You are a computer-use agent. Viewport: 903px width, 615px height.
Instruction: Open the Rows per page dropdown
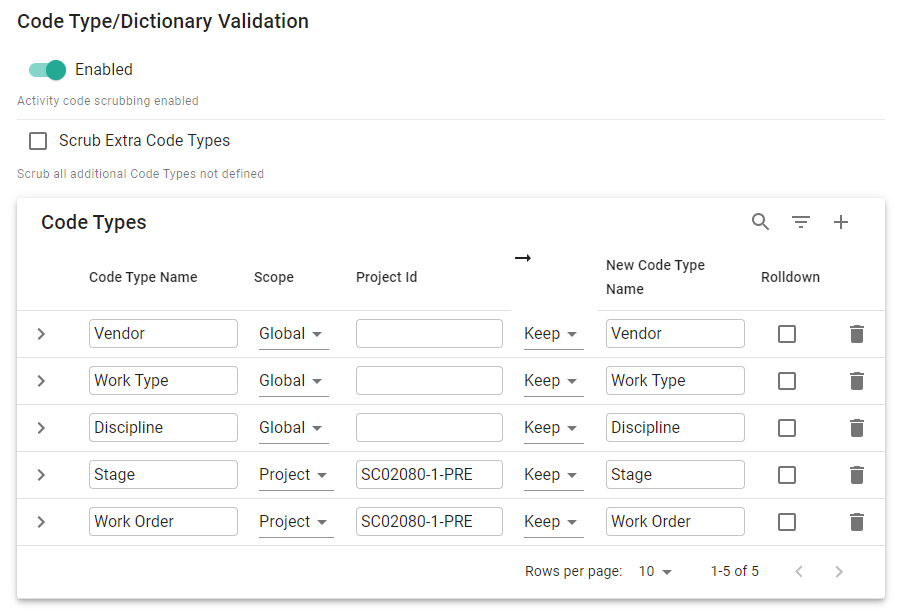coord(655,571)
